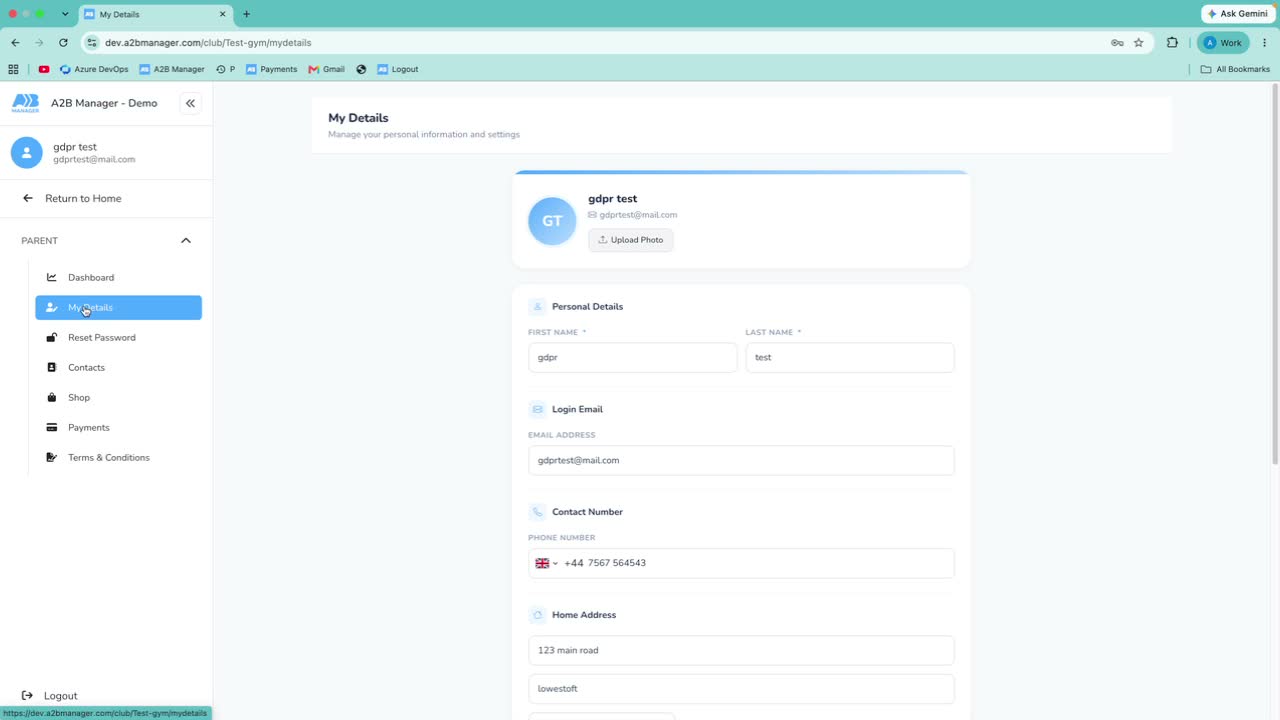Click the Terms & Conditions signature icon
The width and height of the screenshot is (1280, 720).
pyautogui.click(x=52, y=457)
